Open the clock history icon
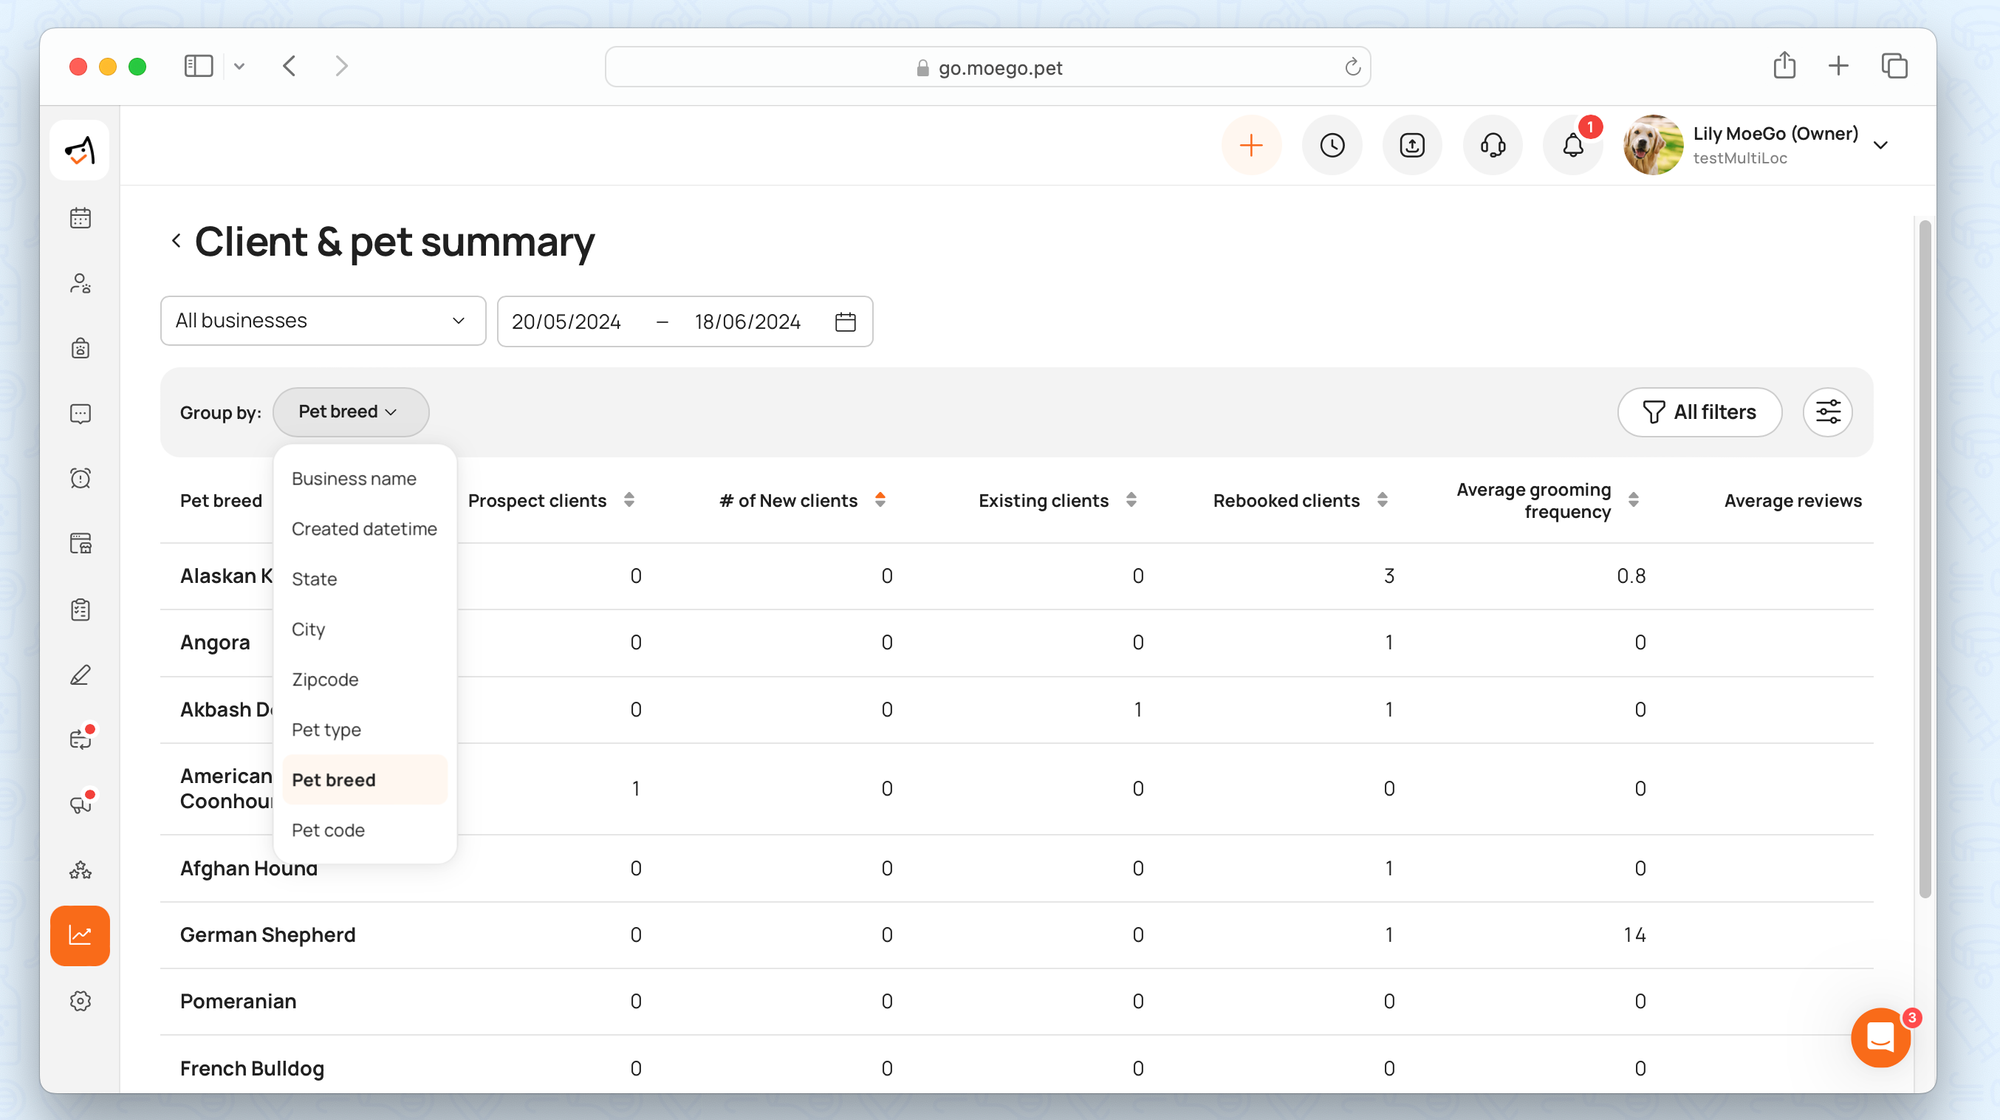Image resolution: width=2000 pixels, height=1120 pixels. click(1332, 146)
